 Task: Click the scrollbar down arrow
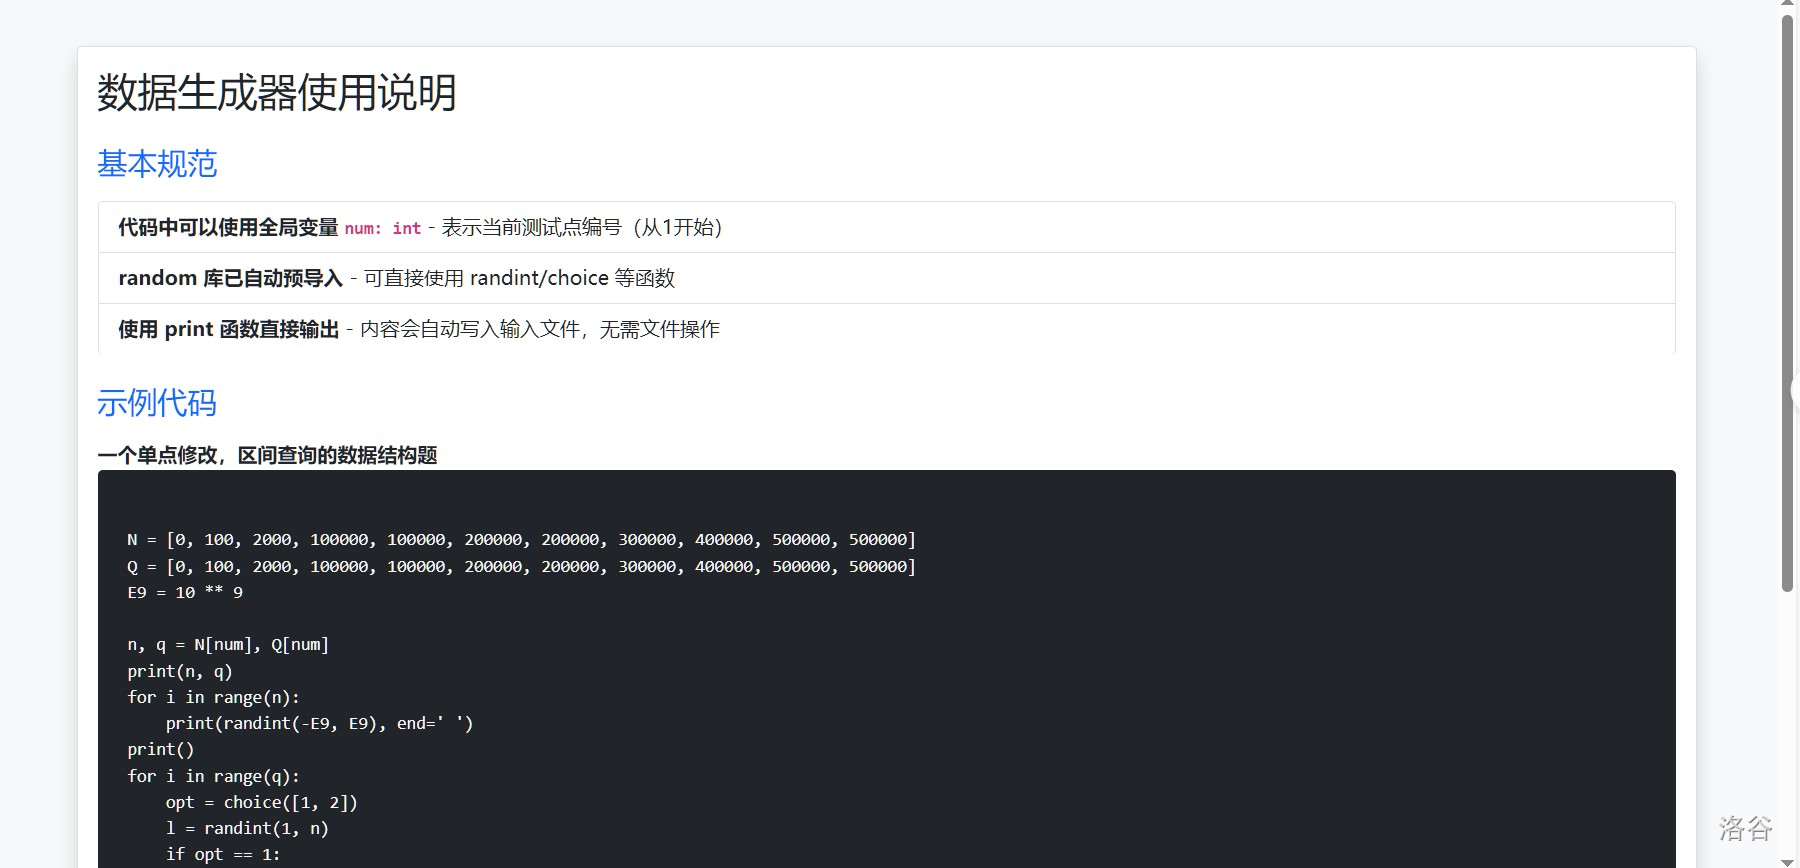click(x=1788, y=861)
